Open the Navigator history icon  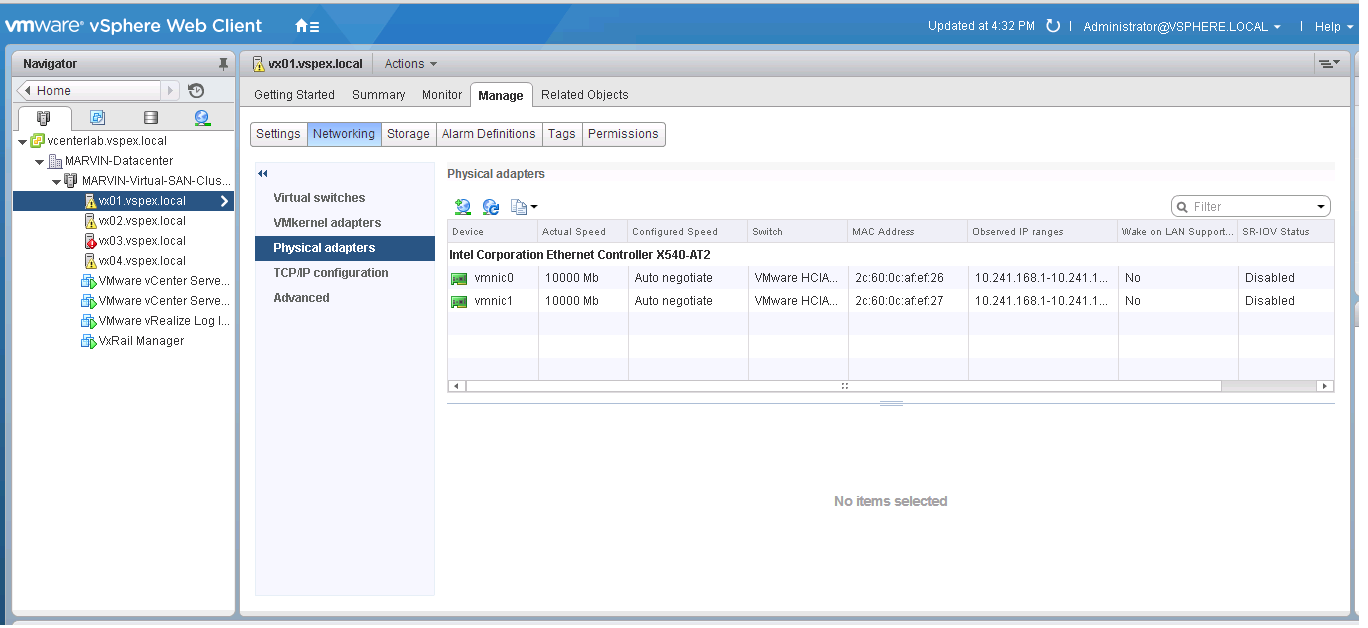click(196, 91)
